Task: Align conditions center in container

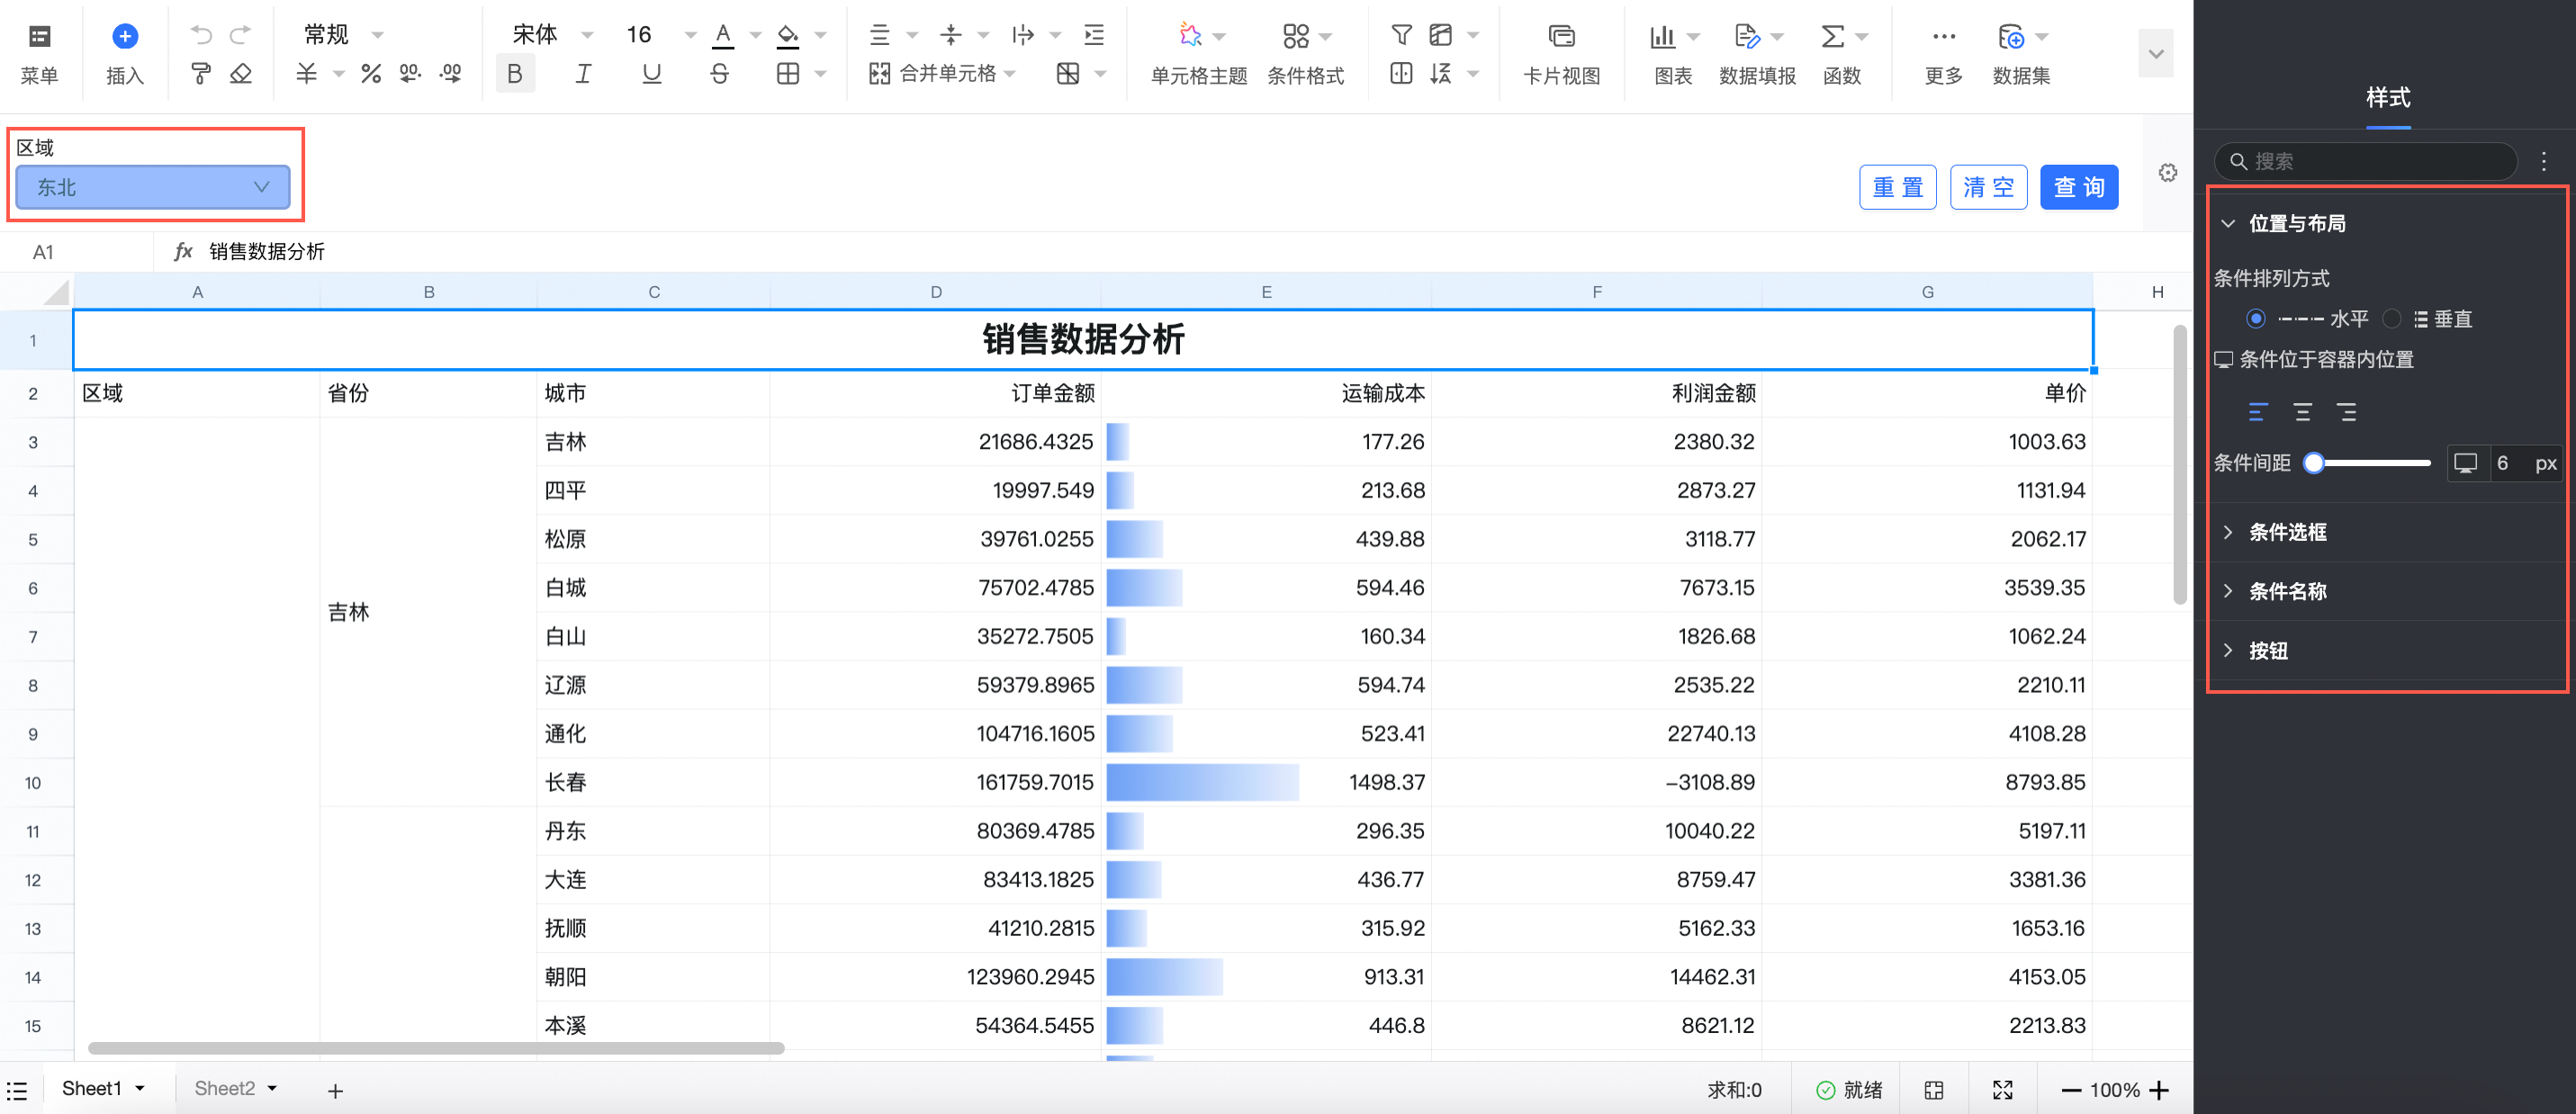Action: pyautogui.click(x=2302, y=412)
